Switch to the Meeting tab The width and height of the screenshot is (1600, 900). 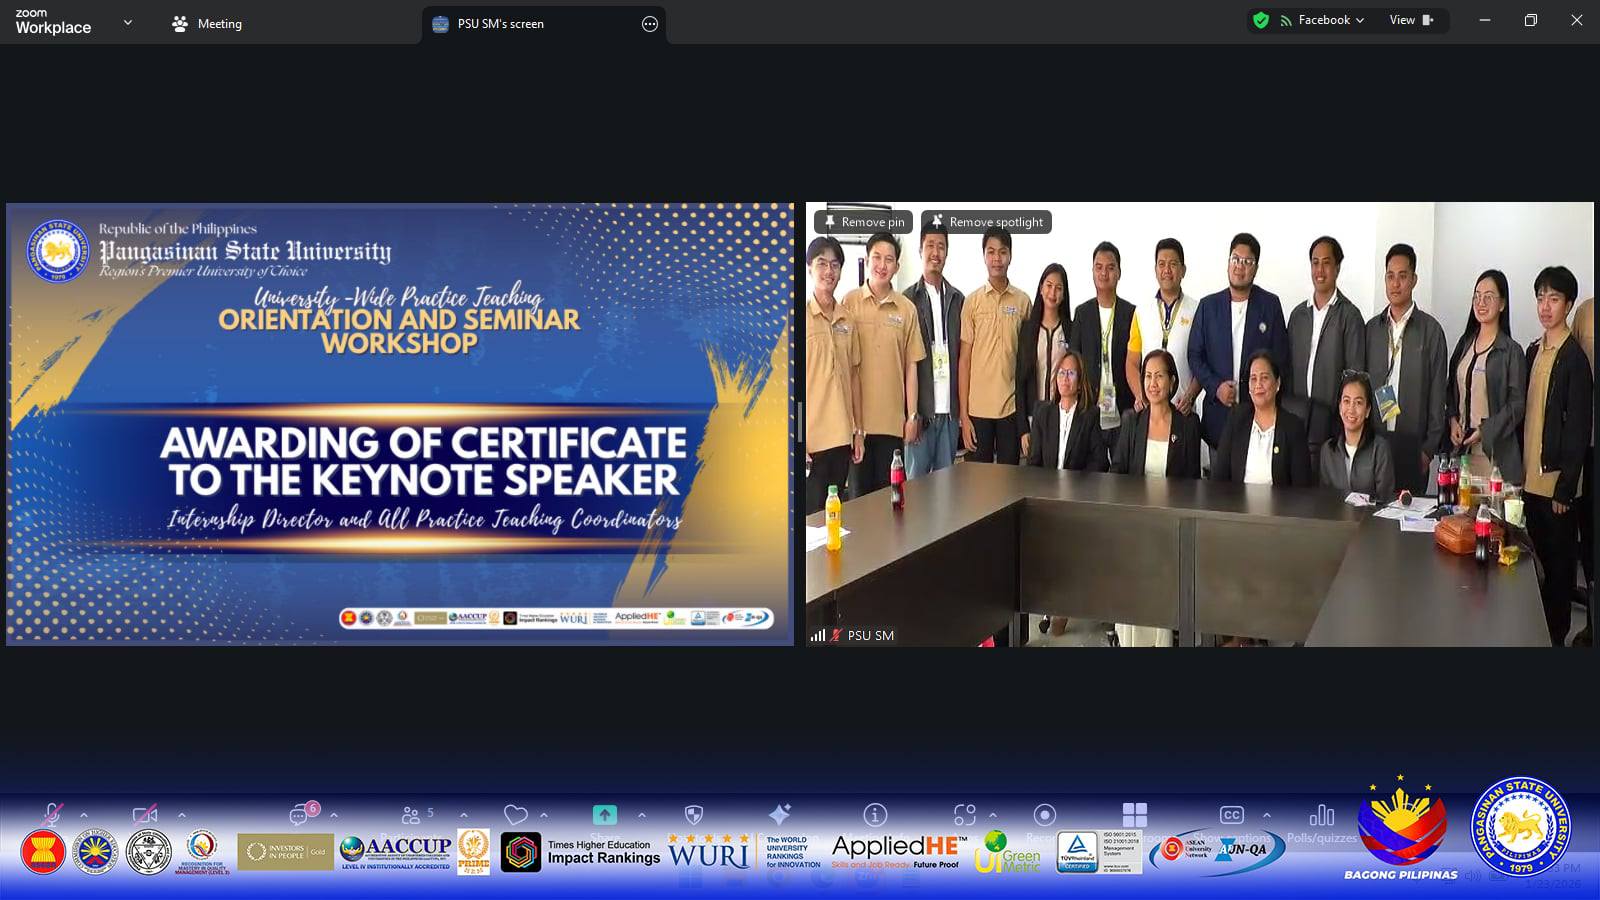click(208, 24)
